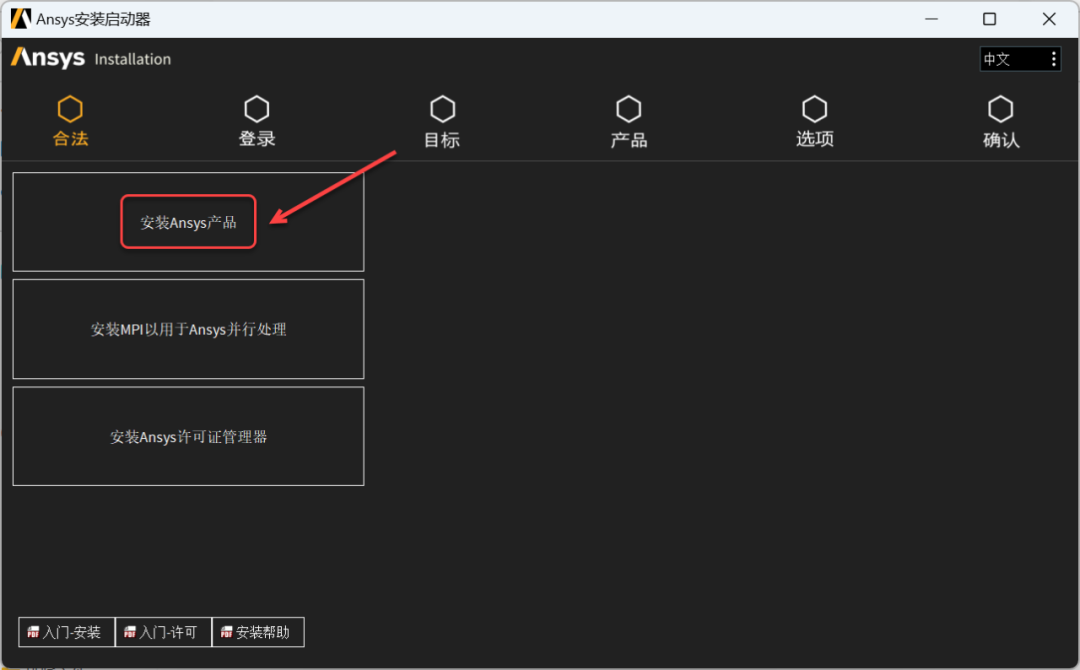The width and height of the screenshot is (1080, 670).
Task: Open the 入门-许可 PDF guide
Action: 163,632
